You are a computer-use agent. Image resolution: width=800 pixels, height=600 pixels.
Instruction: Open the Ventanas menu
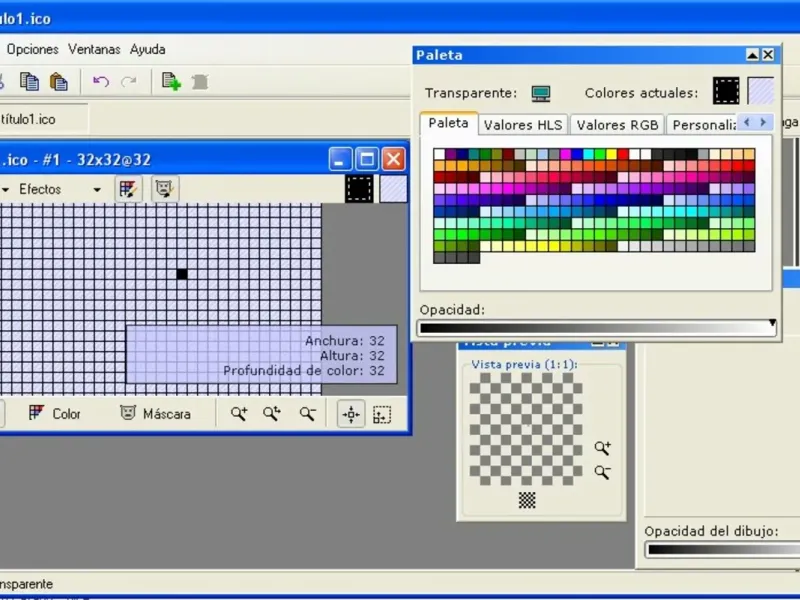coord(94,49)
